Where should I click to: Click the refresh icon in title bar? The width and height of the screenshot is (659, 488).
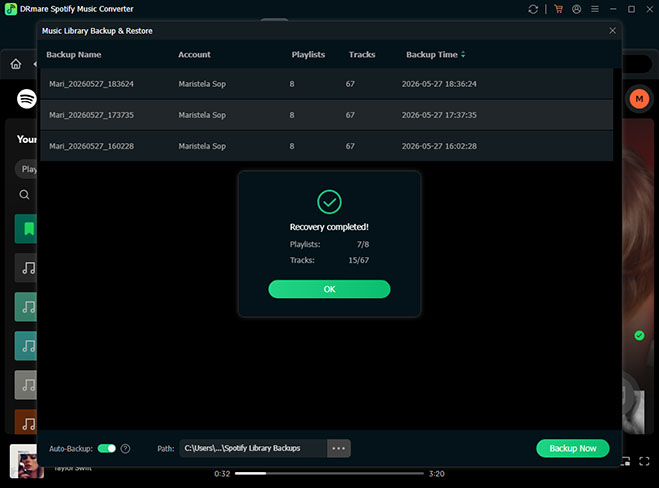pyautogui.click(x=533, y=9)
